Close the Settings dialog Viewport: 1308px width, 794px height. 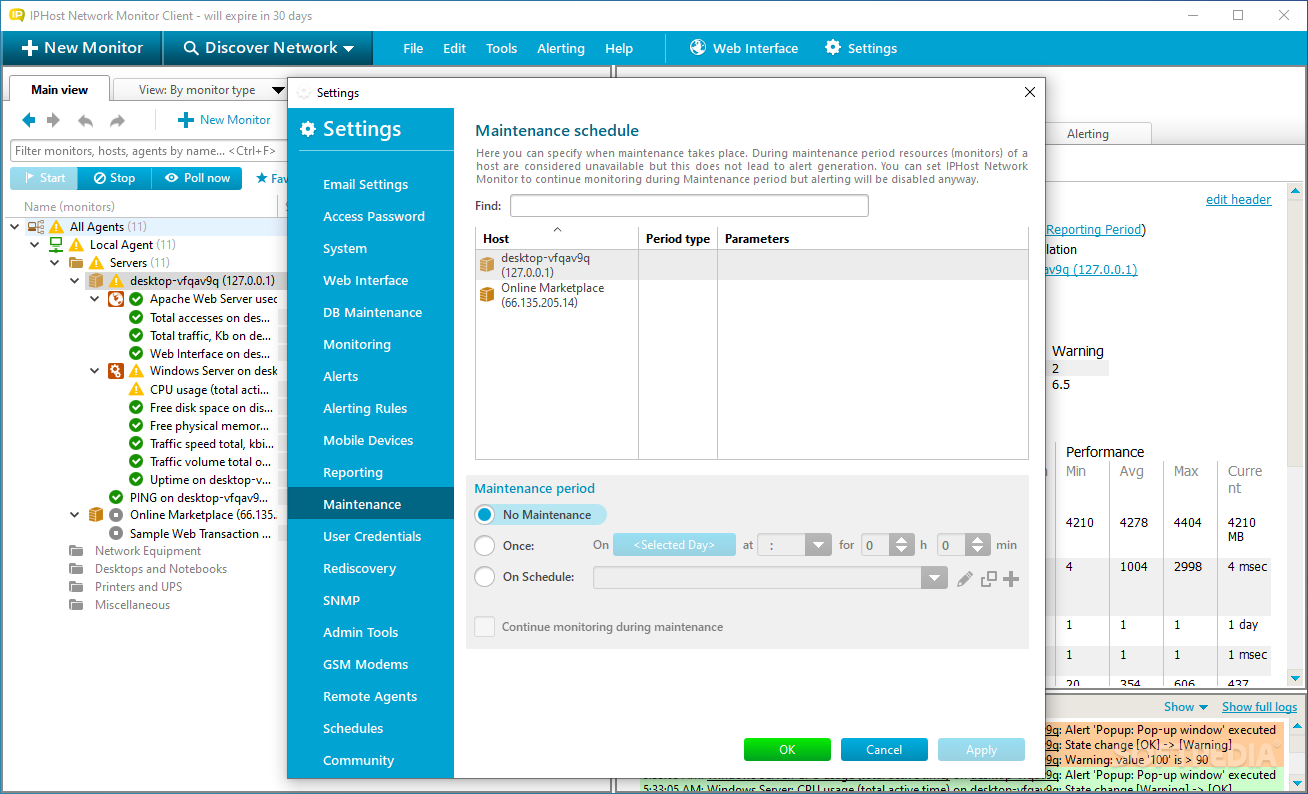(1030, 92)
